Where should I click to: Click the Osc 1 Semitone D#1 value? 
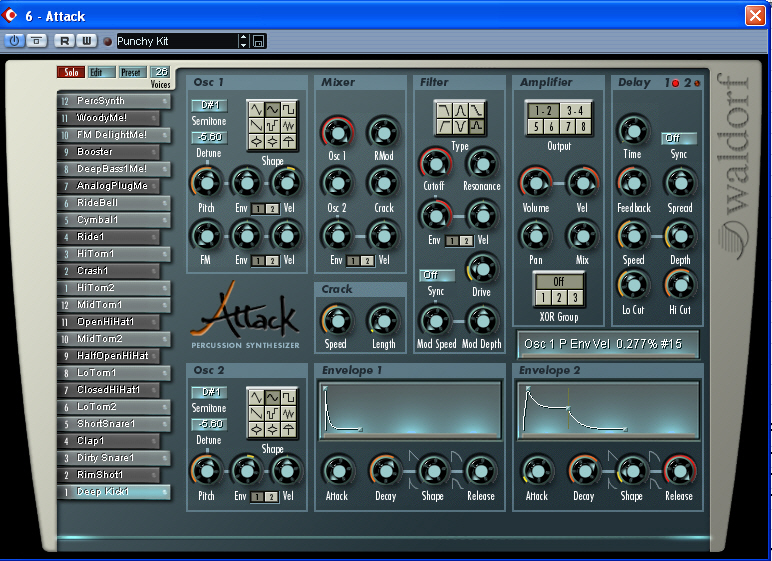point(209,105)
